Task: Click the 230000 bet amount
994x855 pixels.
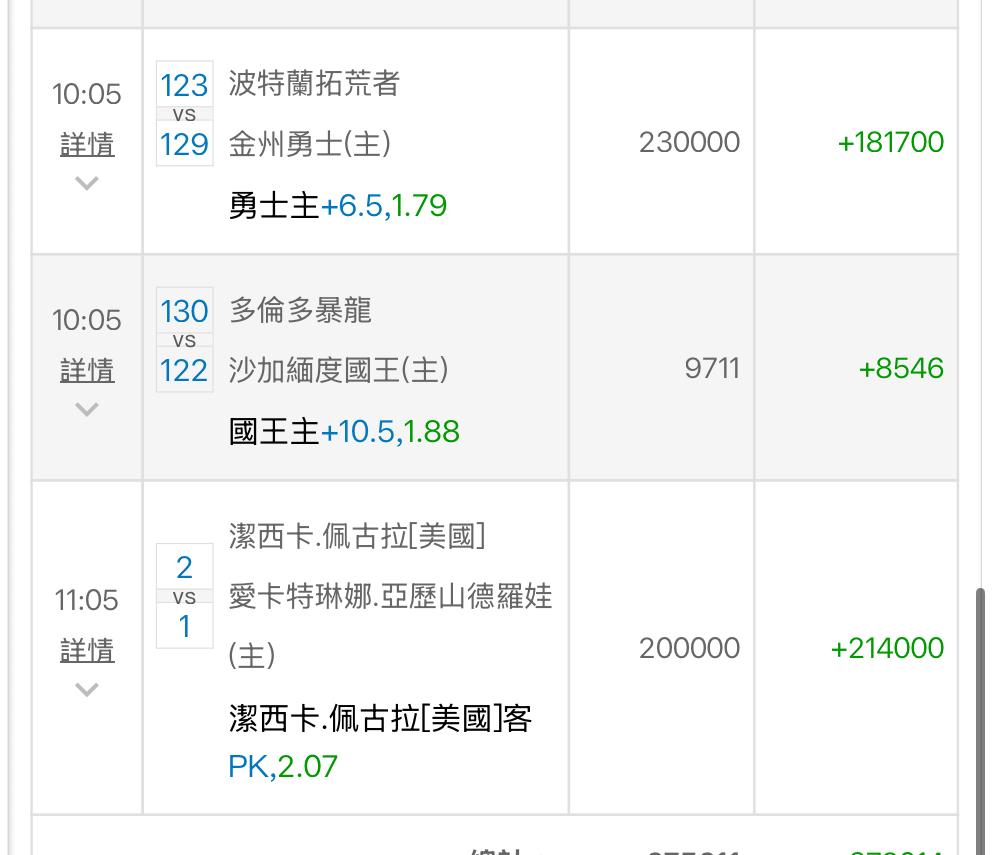Action: [x=689, y=143]
